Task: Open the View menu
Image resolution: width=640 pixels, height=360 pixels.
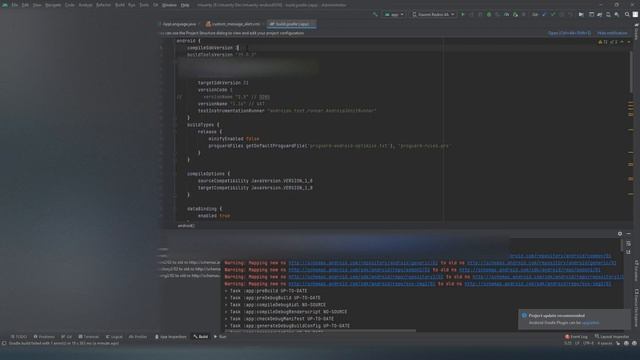Action: (x=37, y=5)
